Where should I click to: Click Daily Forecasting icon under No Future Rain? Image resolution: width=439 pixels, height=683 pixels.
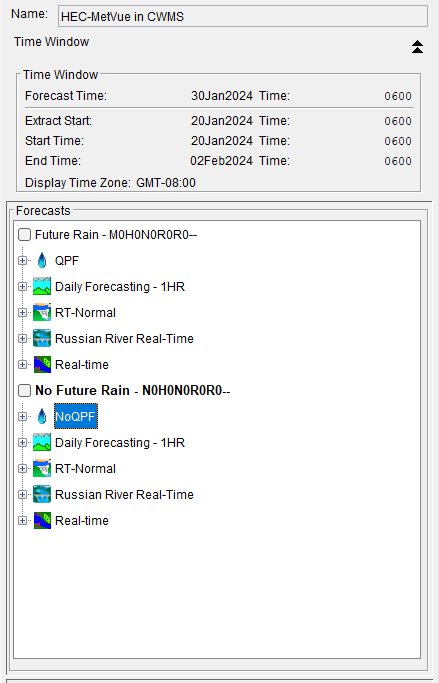[x=42, y=442]
